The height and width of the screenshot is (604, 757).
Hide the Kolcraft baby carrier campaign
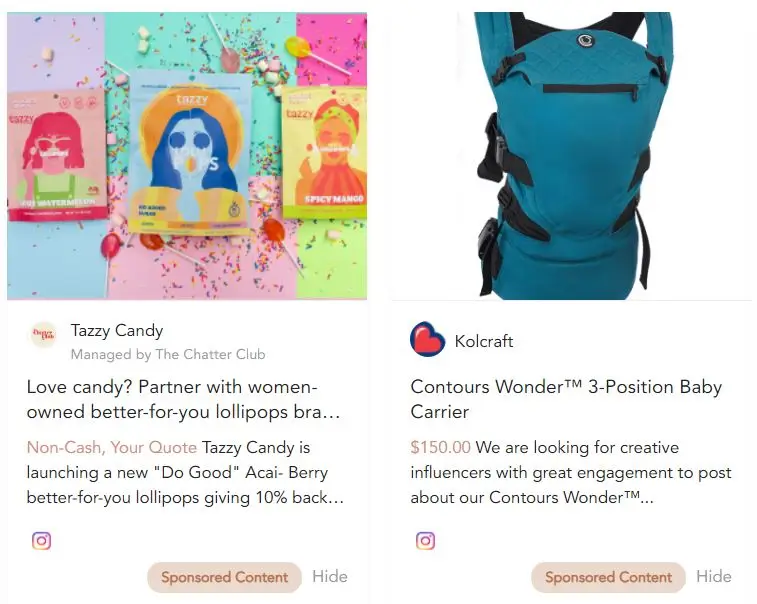(714, 576)
